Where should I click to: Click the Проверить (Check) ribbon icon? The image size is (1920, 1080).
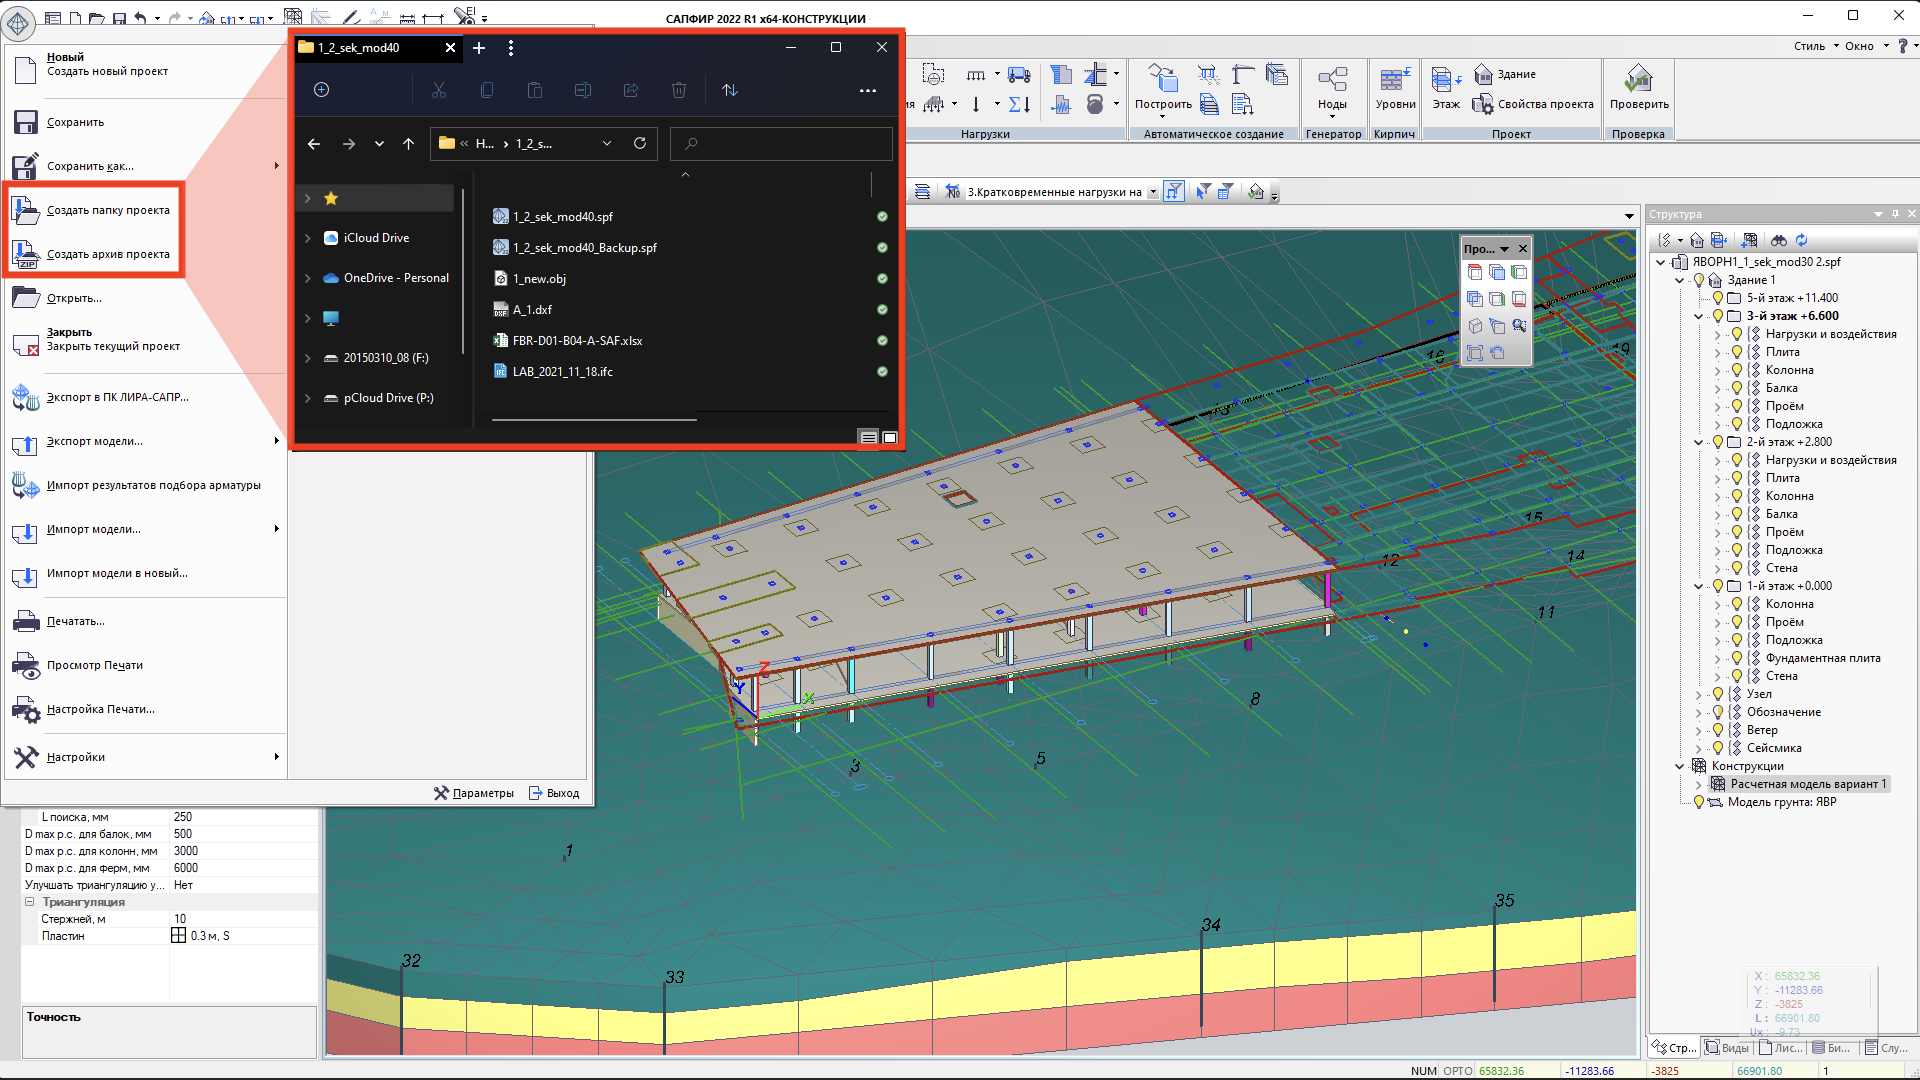1638,80
